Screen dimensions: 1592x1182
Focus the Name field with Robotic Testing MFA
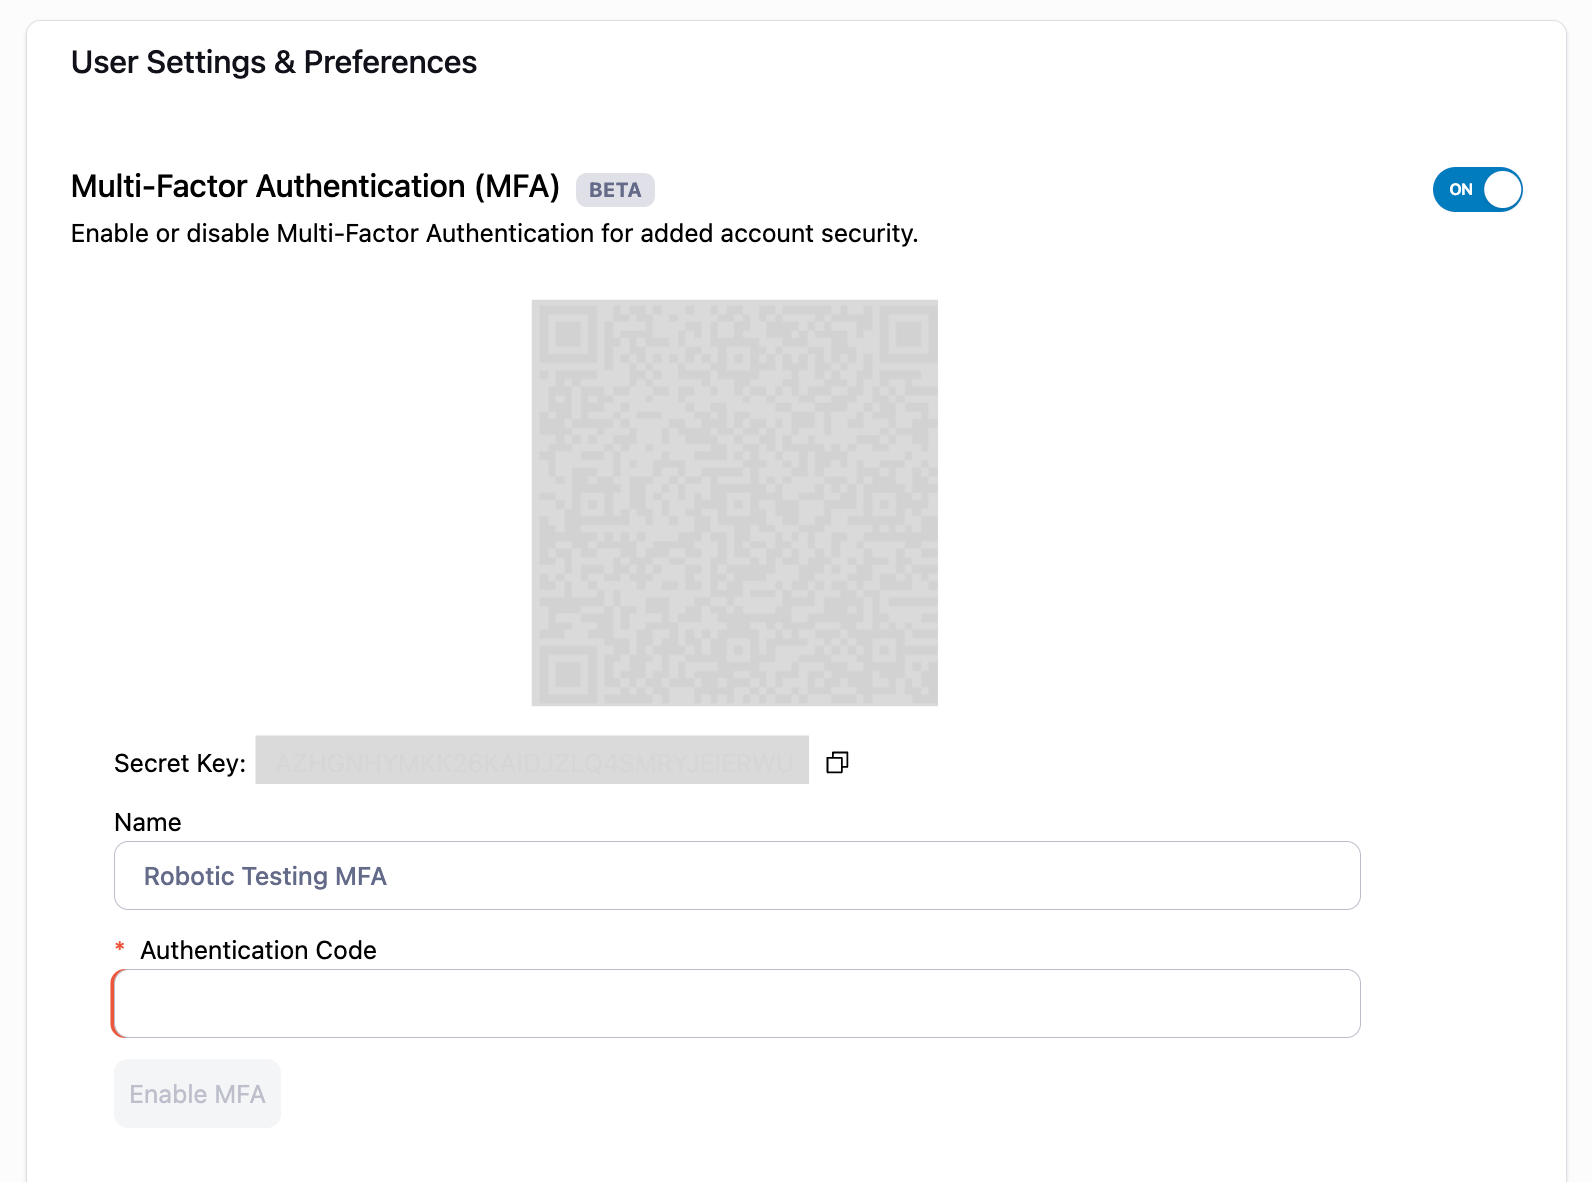click(736, 876)
